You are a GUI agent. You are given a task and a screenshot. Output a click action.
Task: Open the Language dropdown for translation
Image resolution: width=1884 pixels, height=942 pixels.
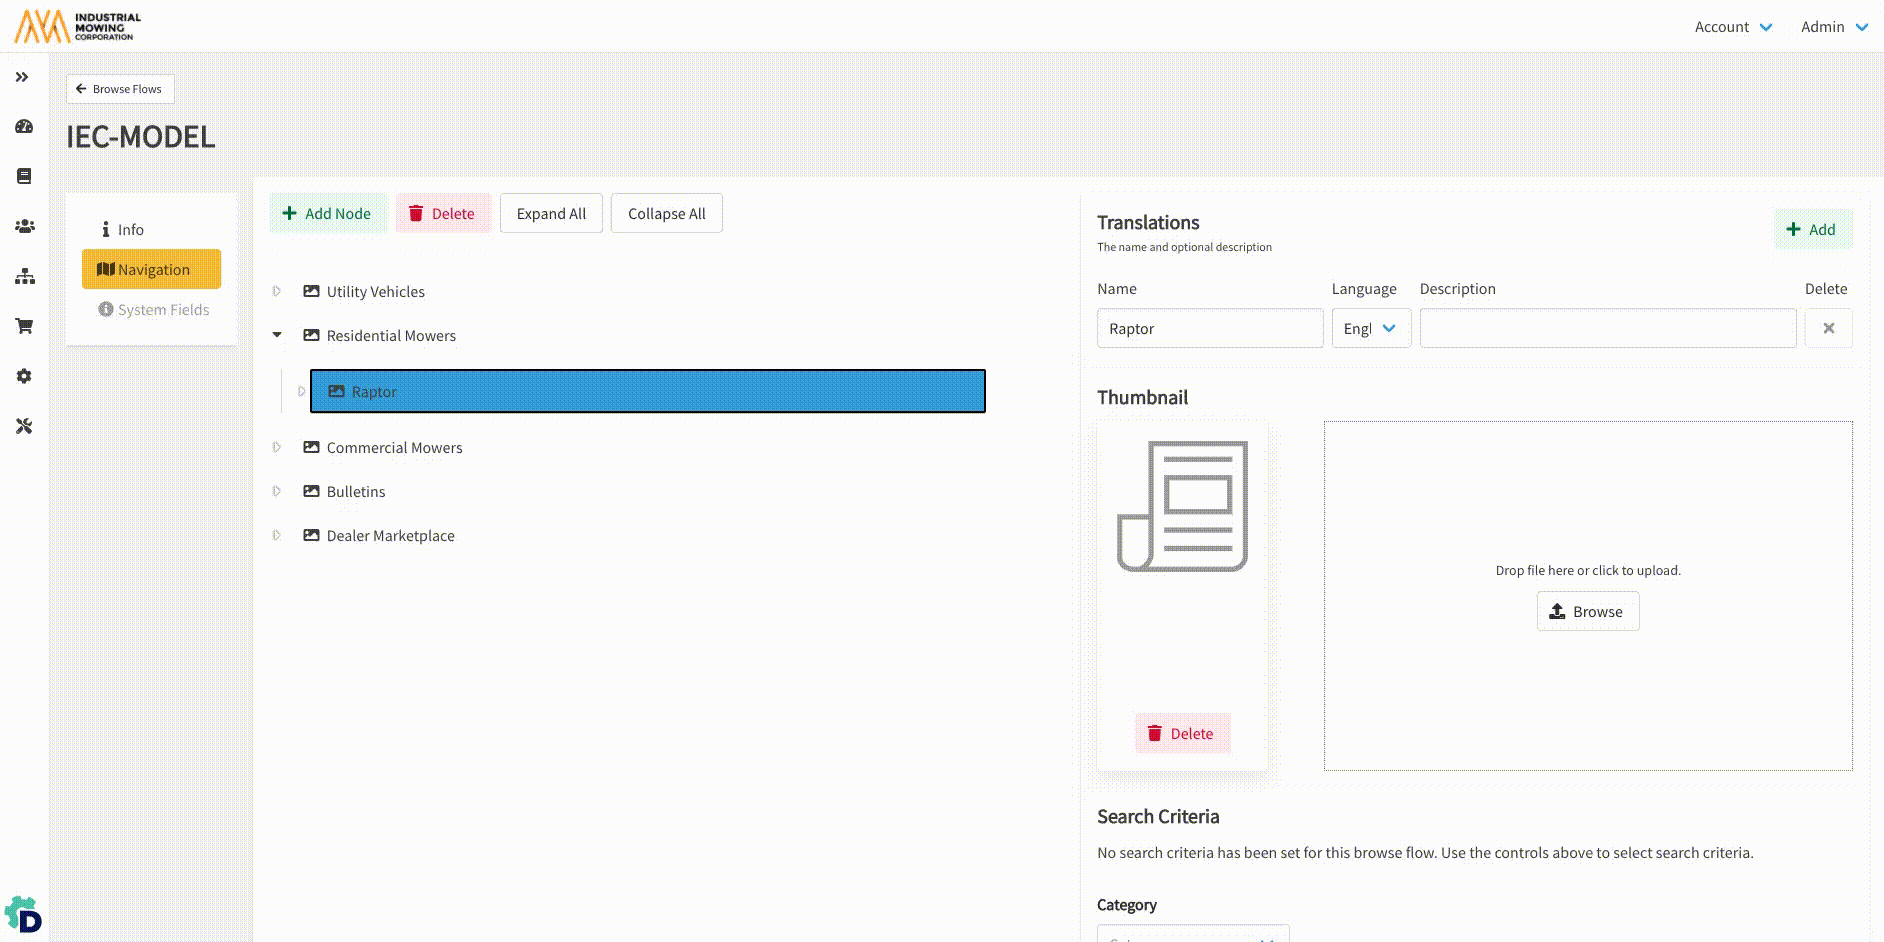[1370, 328]
